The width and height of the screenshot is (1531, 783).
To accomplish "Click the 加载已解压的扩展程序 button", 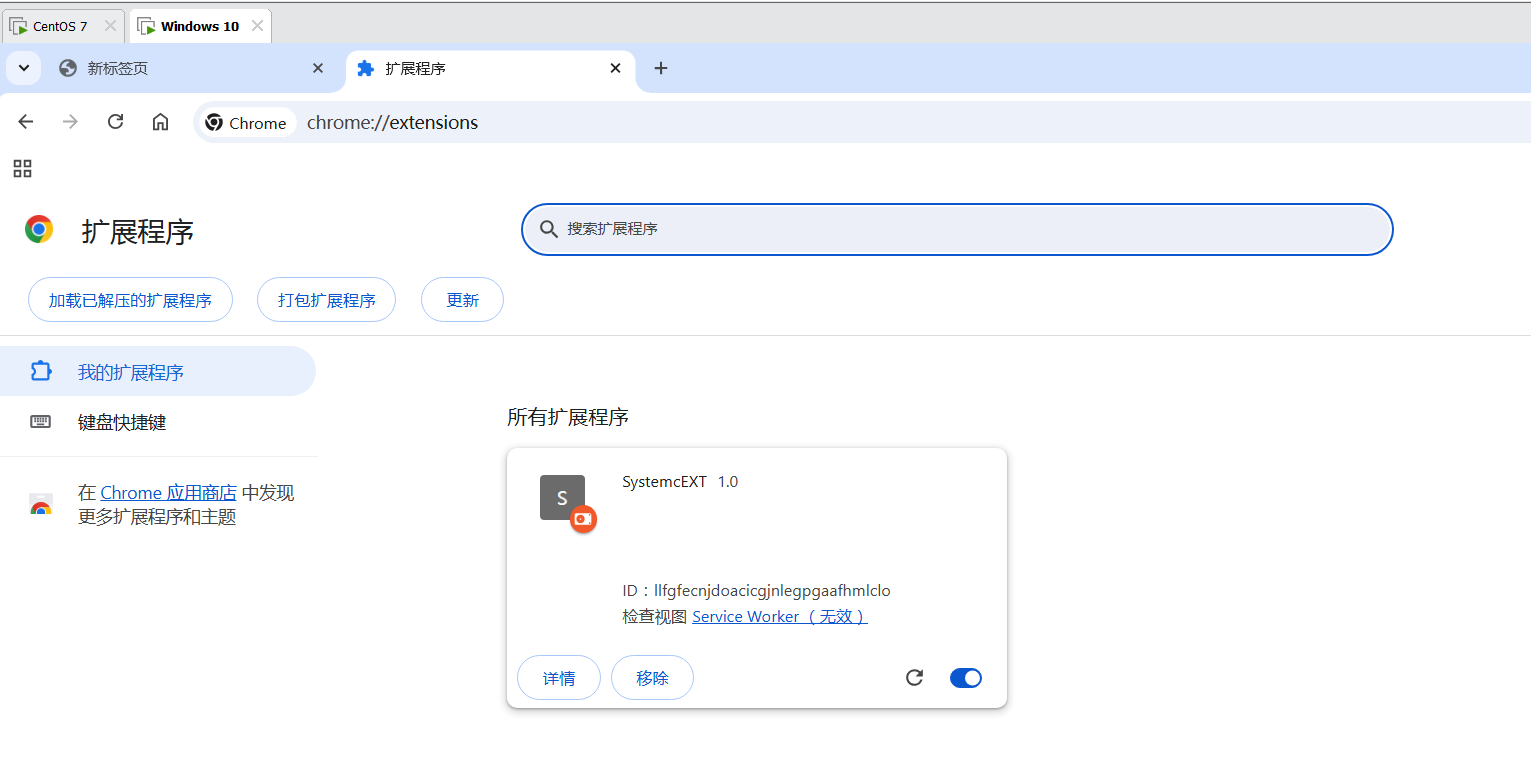I will pyautogui.click(x=130, y=300).
